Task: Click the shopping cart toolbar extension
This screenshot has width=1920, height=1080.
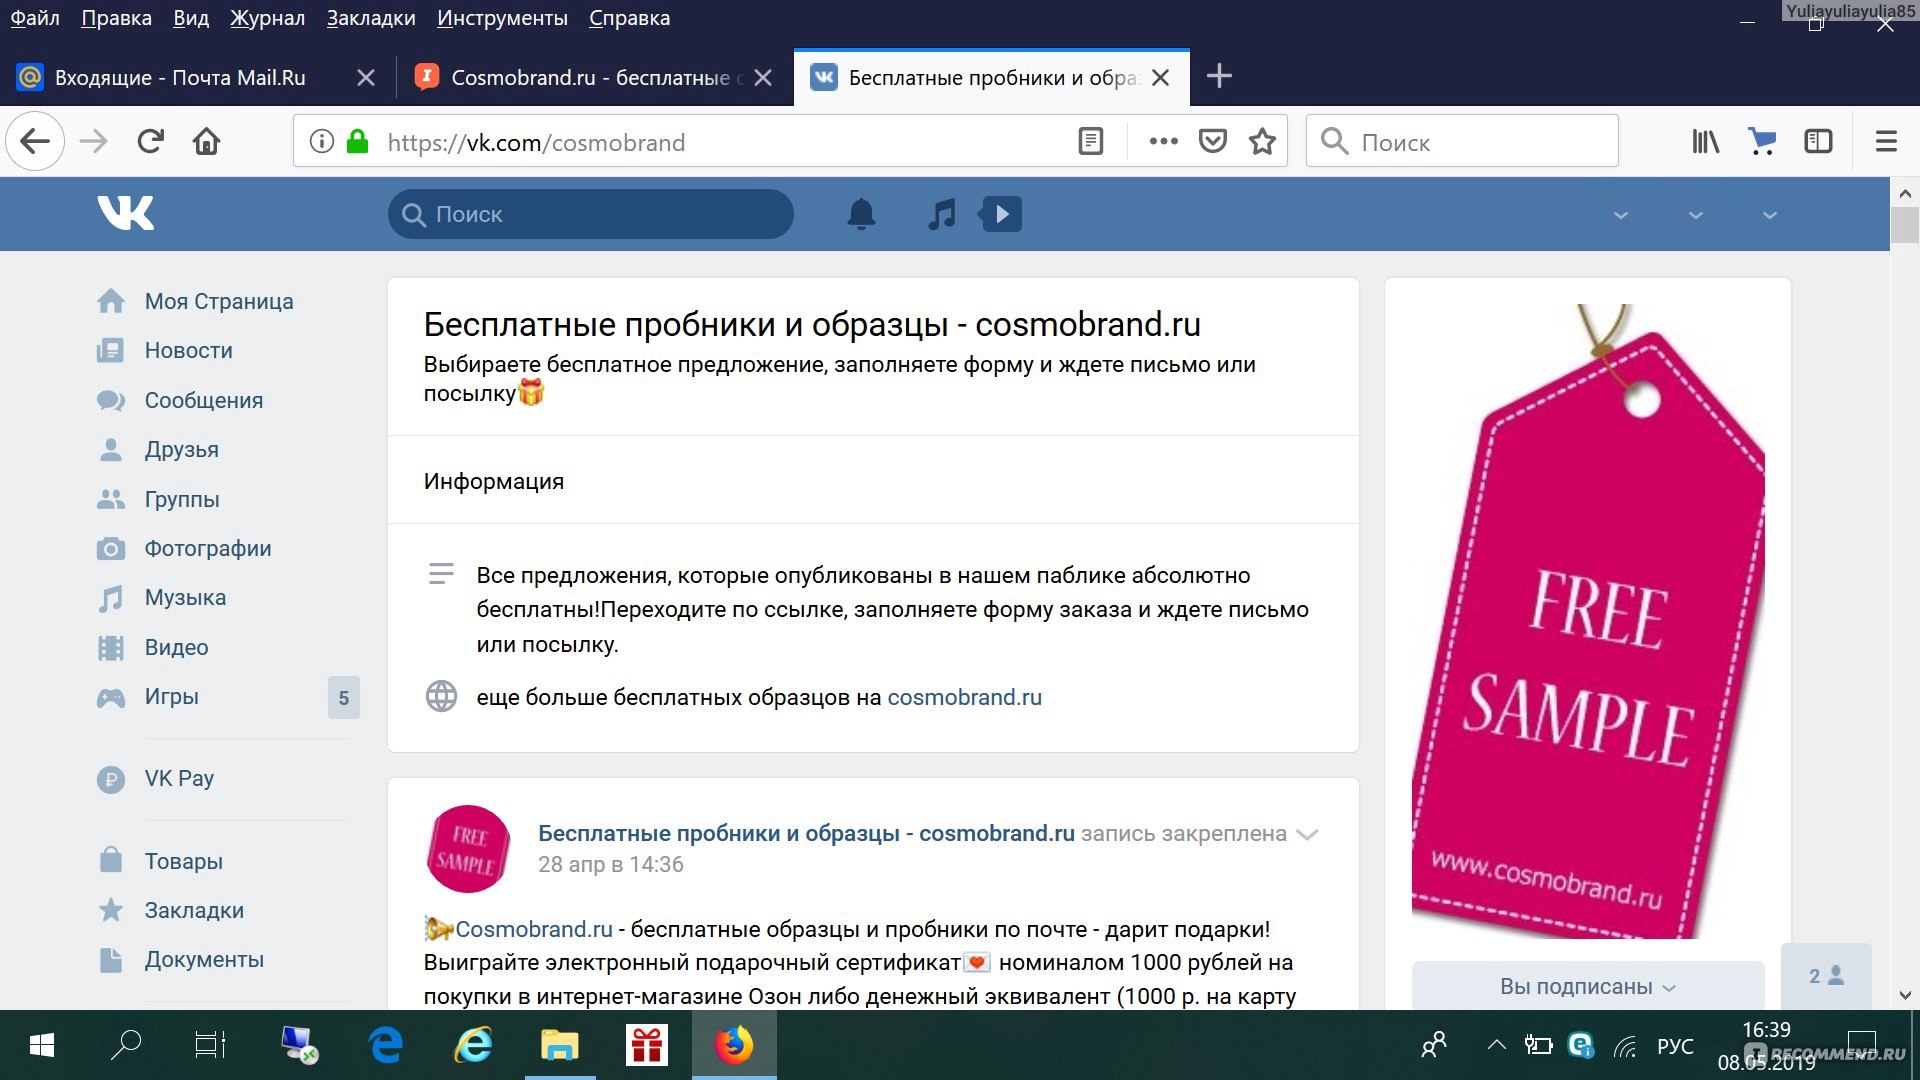Action: 1762,141
